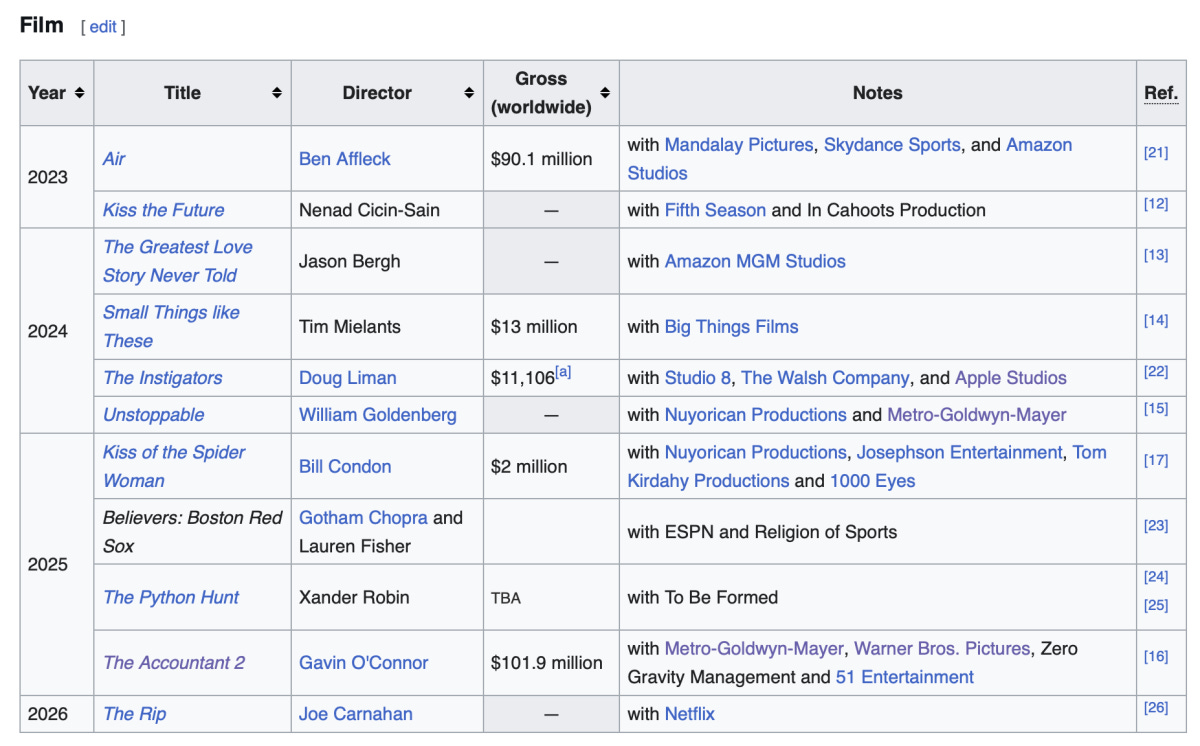Screen dimensions: 1200x746
Task: Open Kiss the Future film link
Action: click(x=163, y=210)
